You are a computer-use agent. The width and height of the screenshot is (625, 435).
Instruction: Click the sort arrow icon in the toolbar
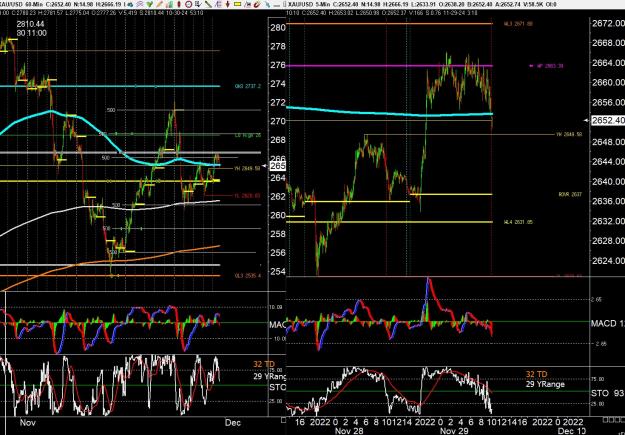click(x=198, y=4)
